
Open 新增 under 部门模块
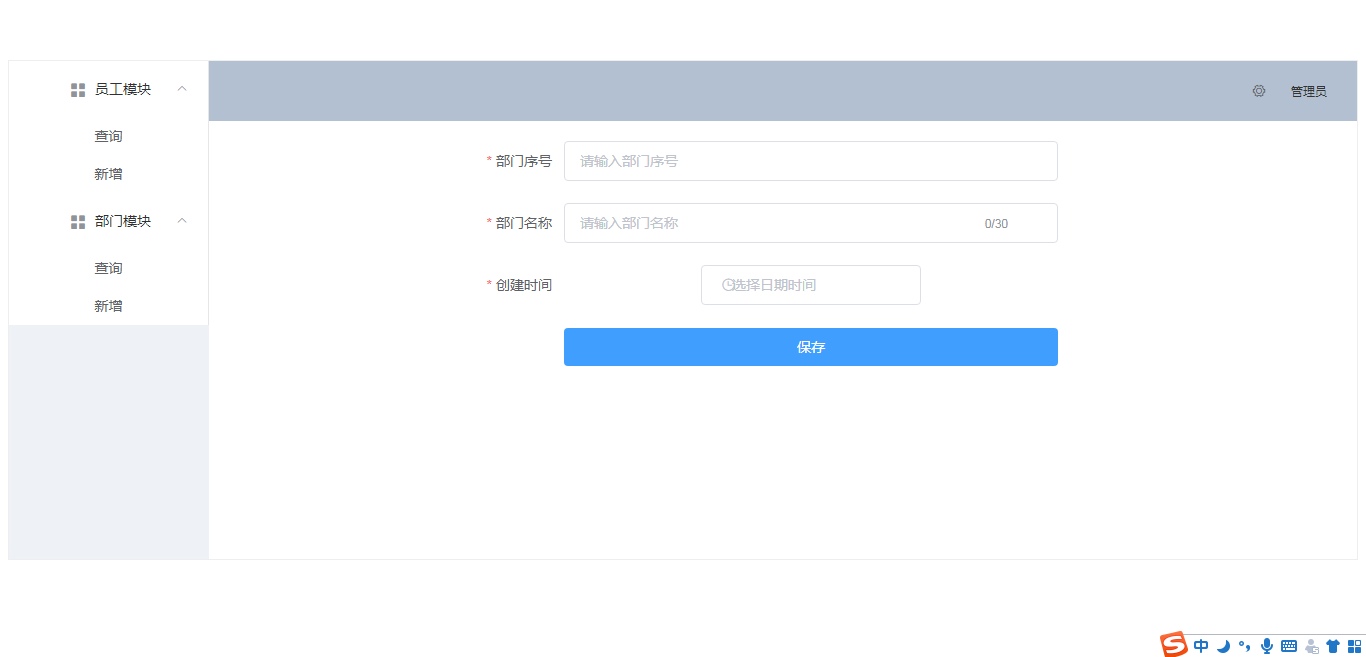tap(109, 306)
